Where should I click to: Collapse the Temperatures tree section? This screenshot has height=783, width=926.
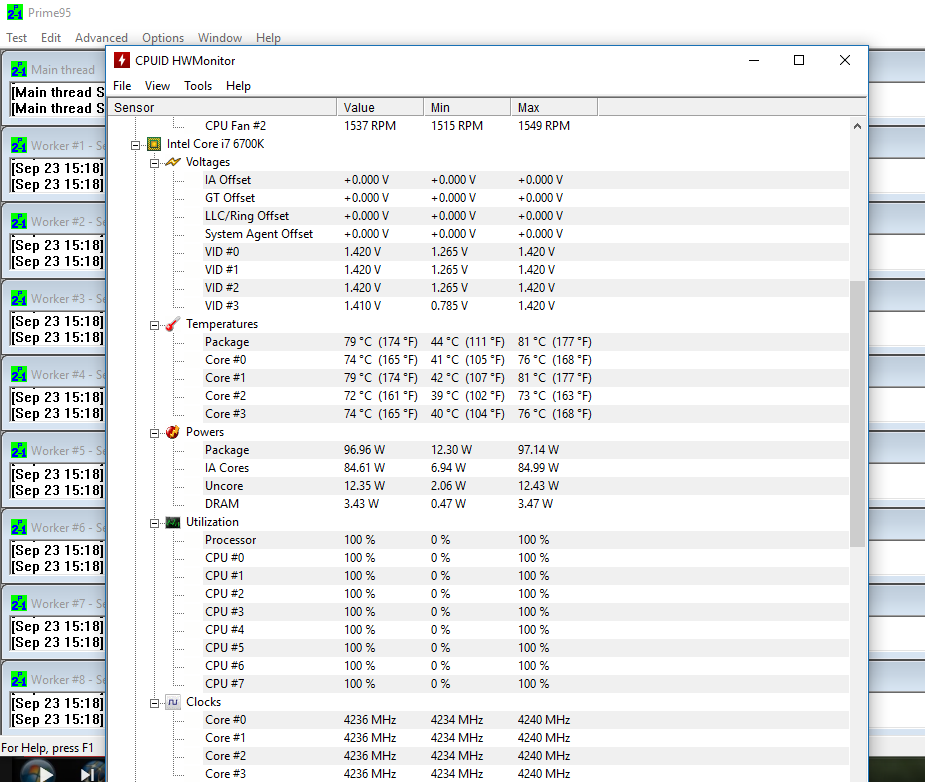click(x=154, y=325)
